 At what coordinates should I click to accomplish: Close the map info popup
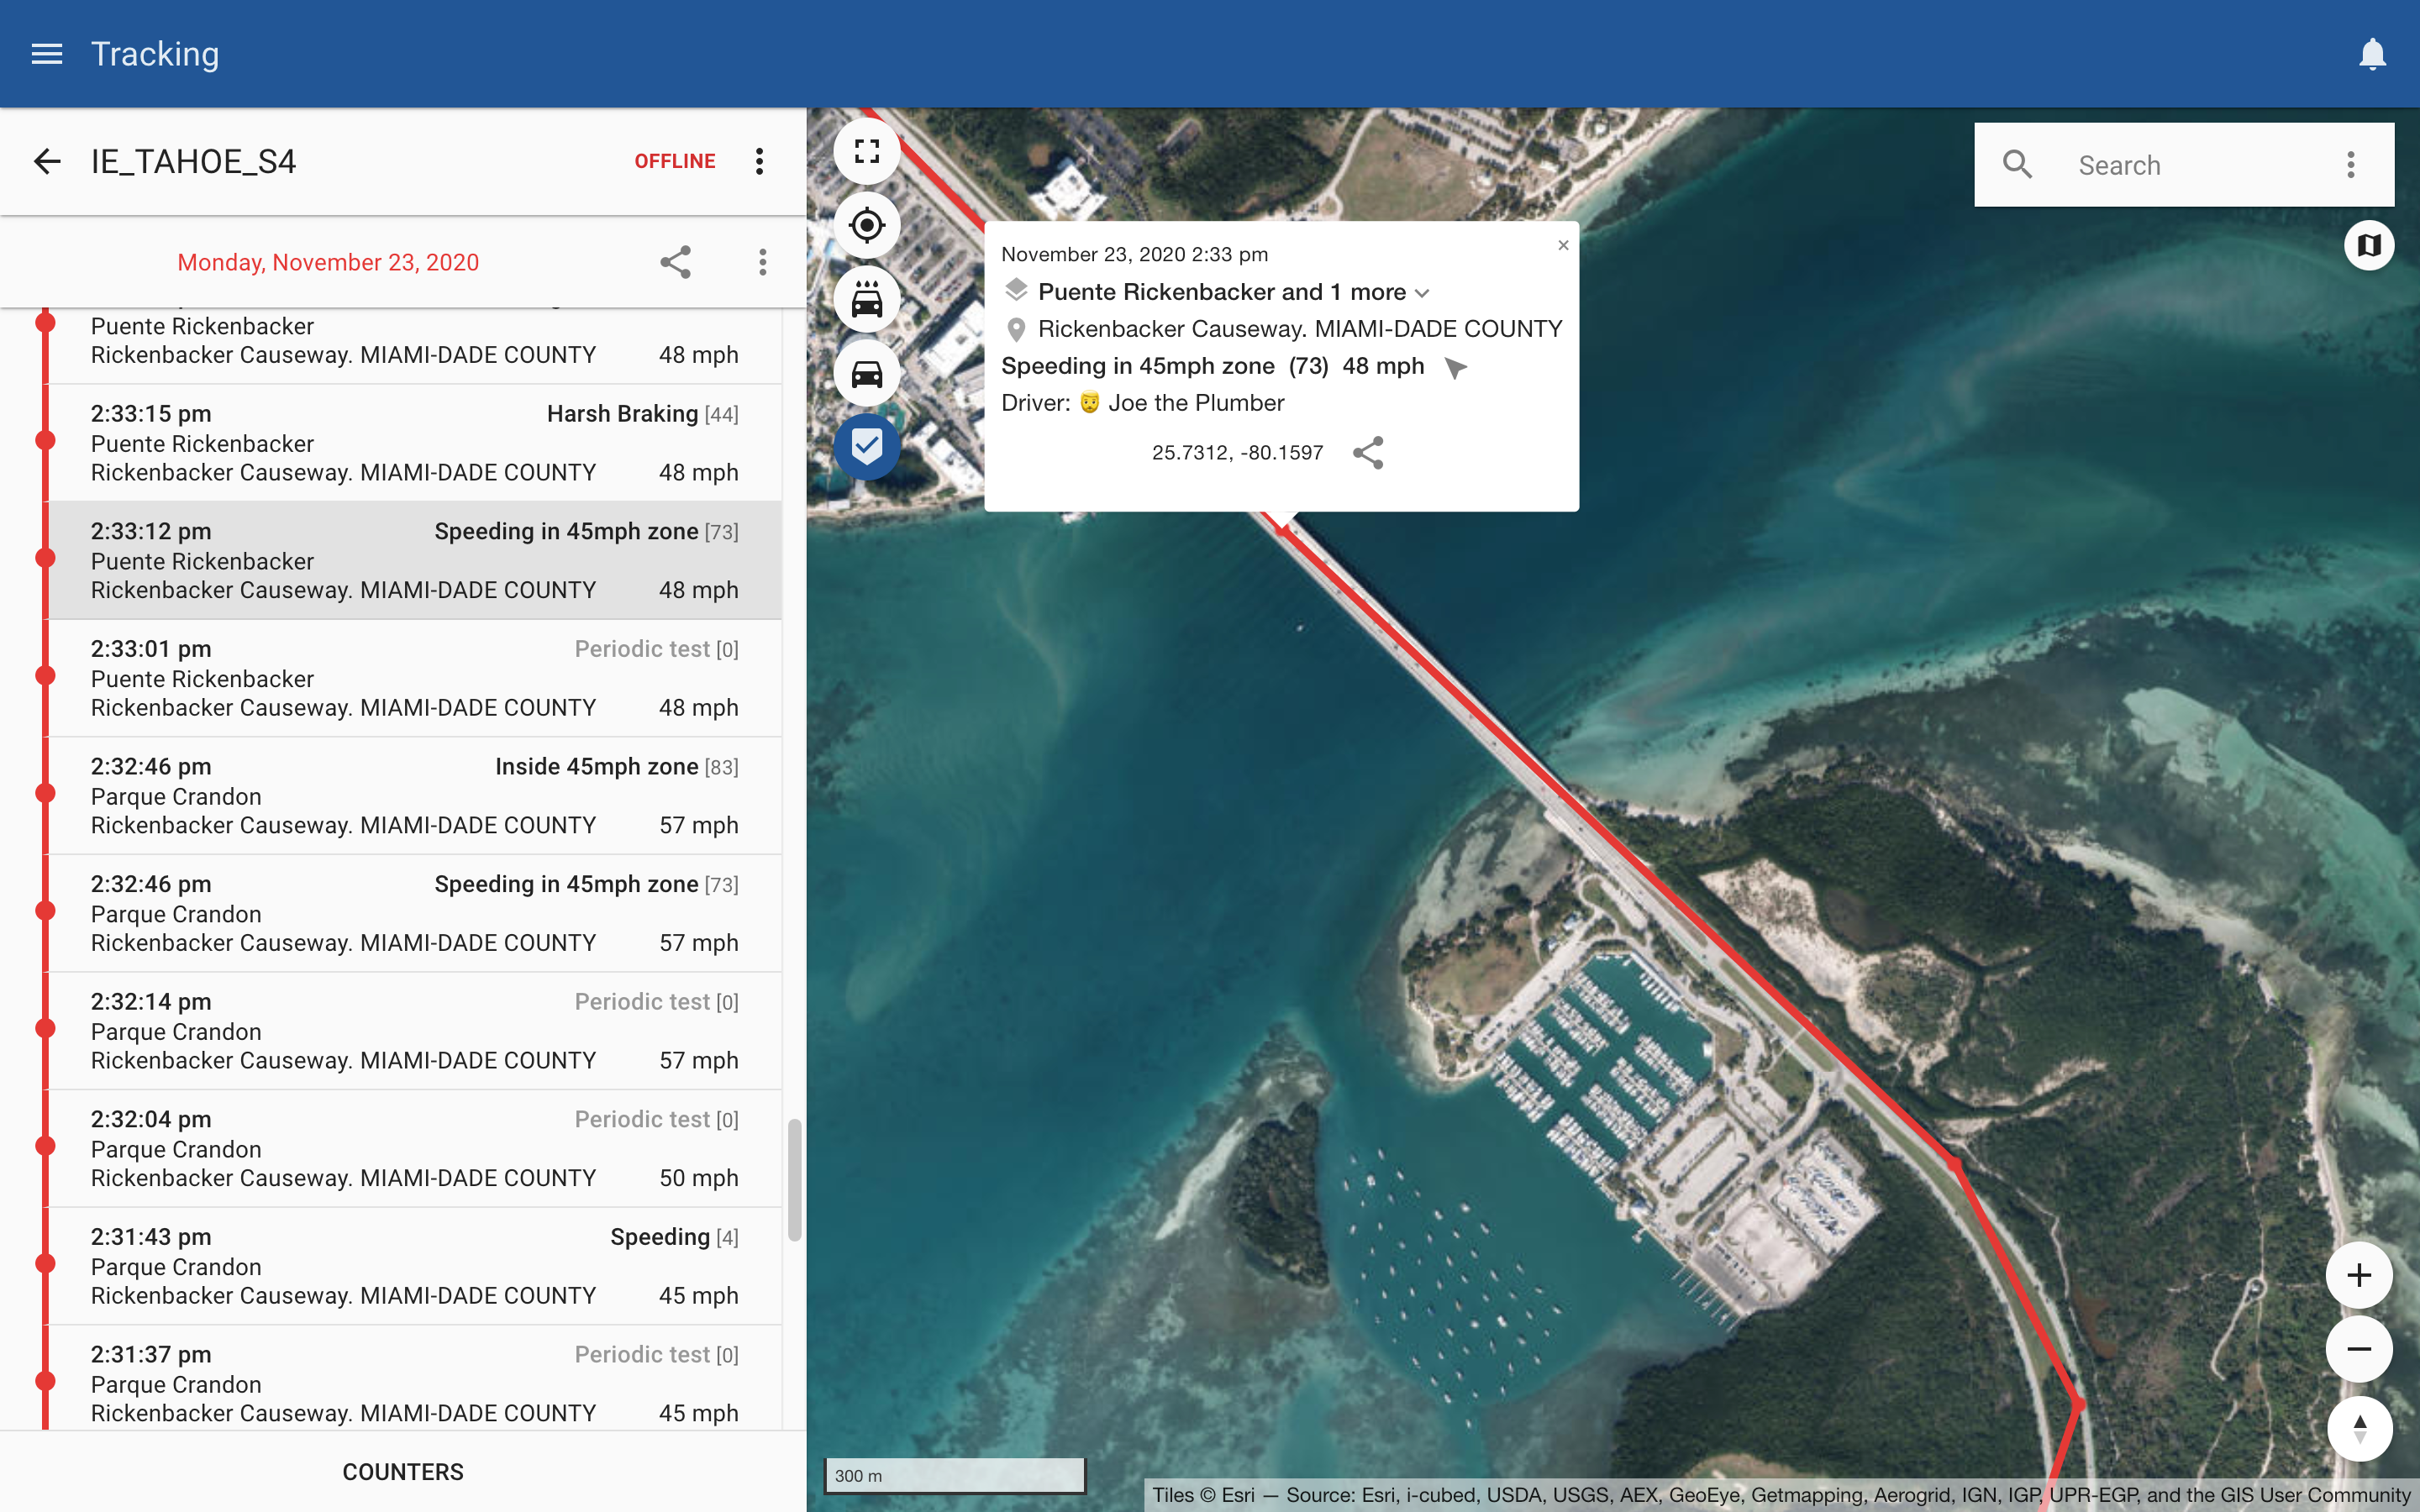[x=1563, y=245]
